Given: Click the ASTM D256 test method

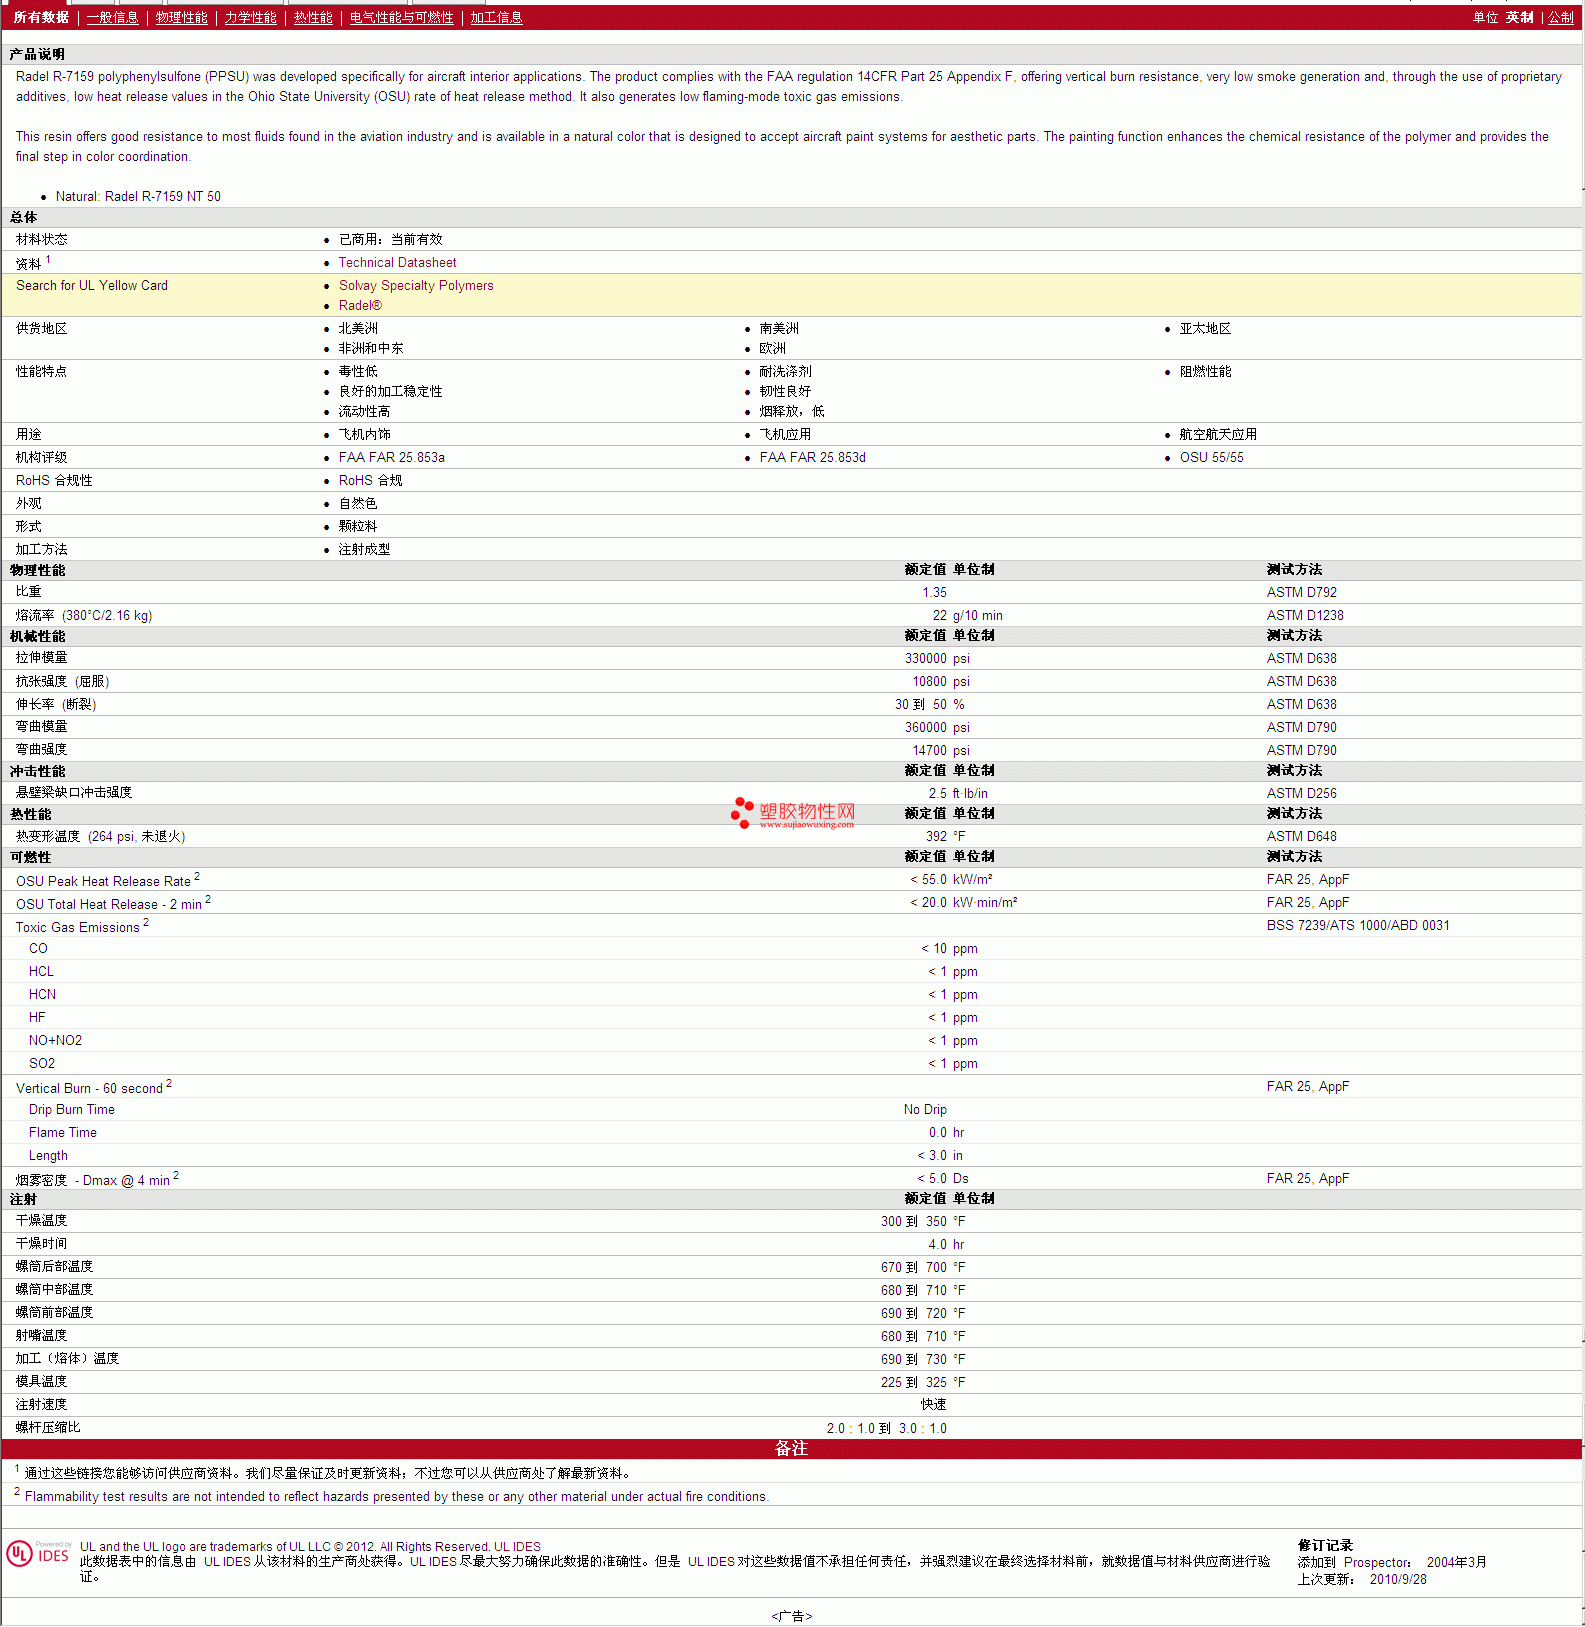Looking at the screenshot, I should tap(1301, 793).
